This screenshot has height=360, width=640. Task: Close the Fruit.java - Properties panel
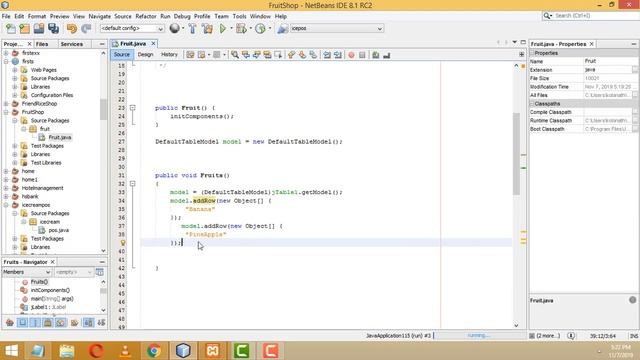pos(591,44)
